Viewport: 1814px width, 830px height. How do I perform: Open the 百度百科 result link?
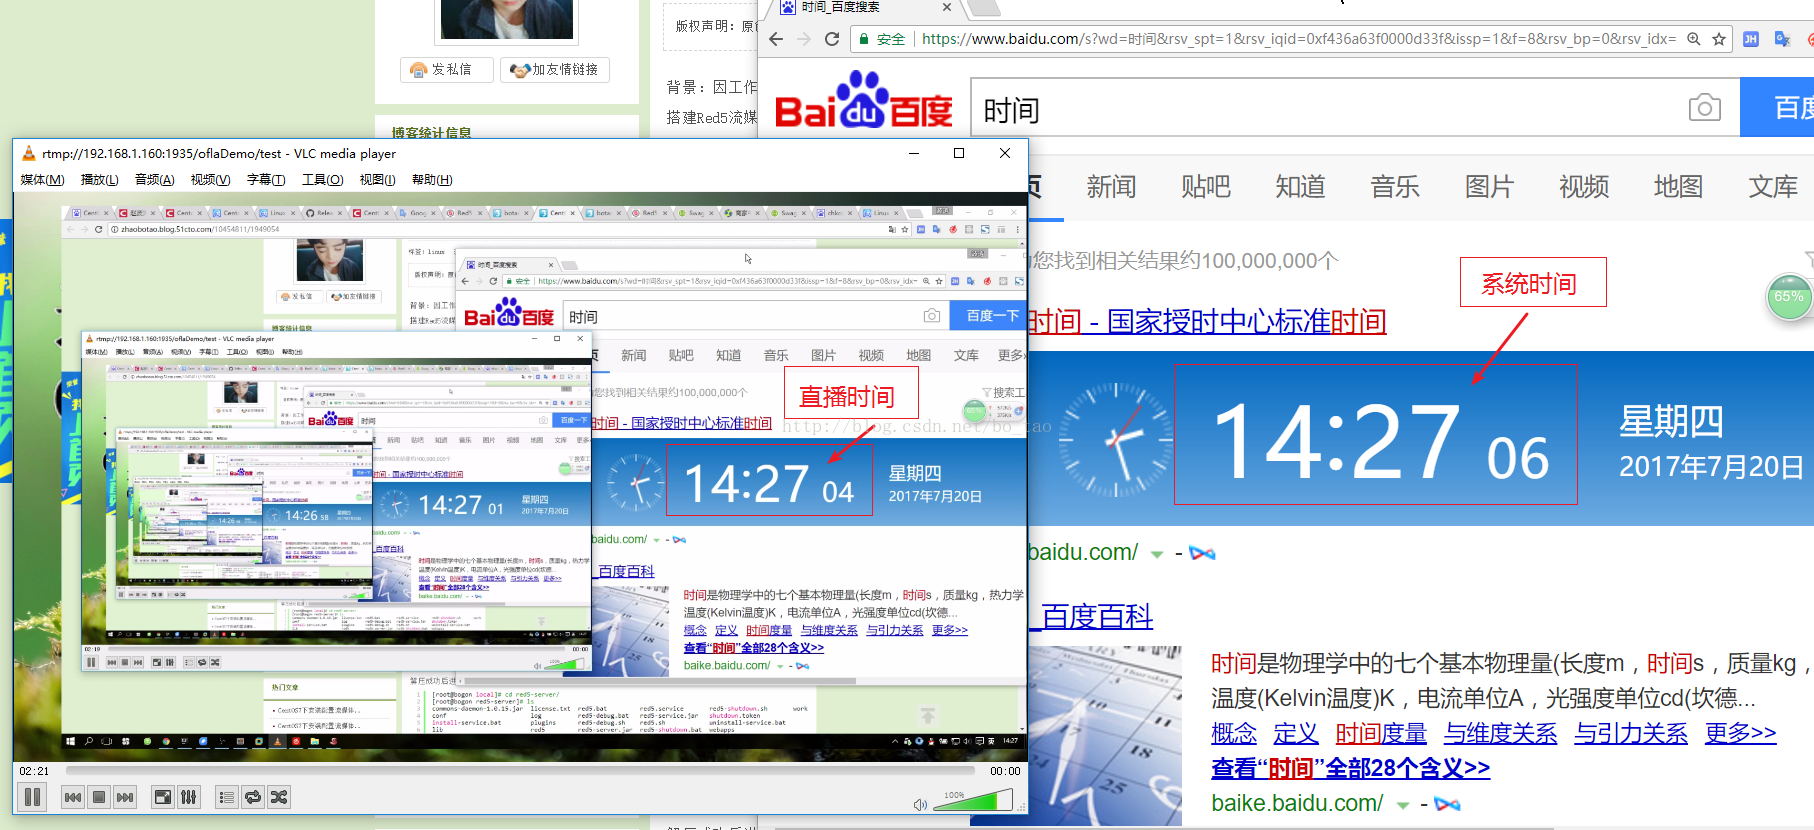click(x=1096, y=616)
